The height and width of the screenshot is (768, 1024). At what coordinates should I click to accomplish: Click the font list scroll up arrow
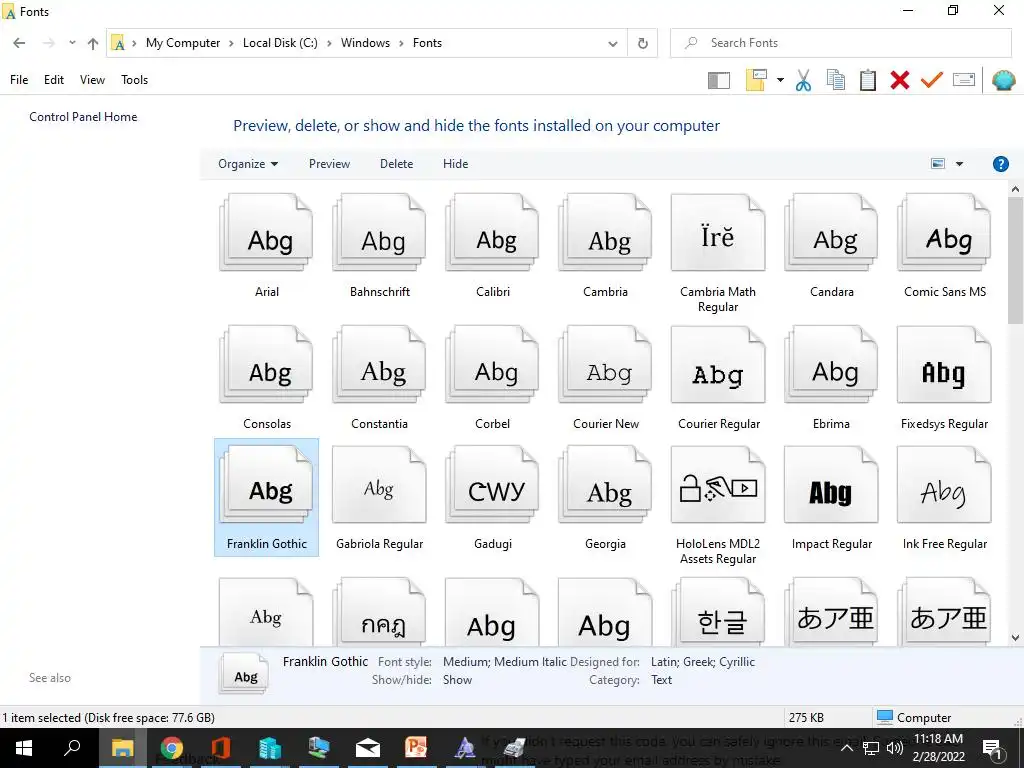click(1015, 189)
